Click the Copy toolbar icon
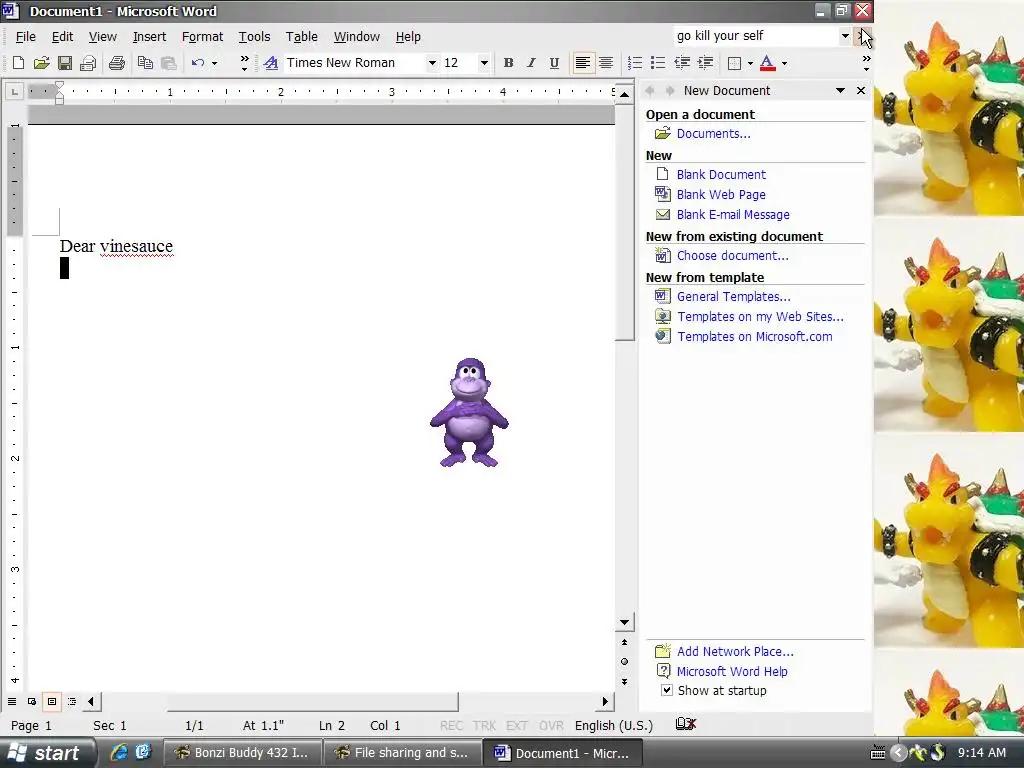This screenshot has width=1024, height=768. (x=145, y=63)
